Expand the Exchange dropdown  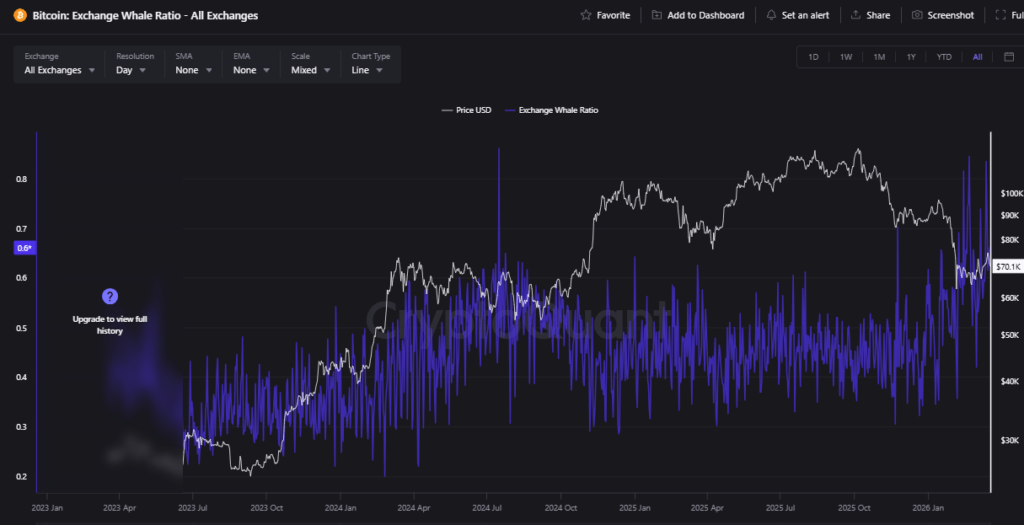59,70
